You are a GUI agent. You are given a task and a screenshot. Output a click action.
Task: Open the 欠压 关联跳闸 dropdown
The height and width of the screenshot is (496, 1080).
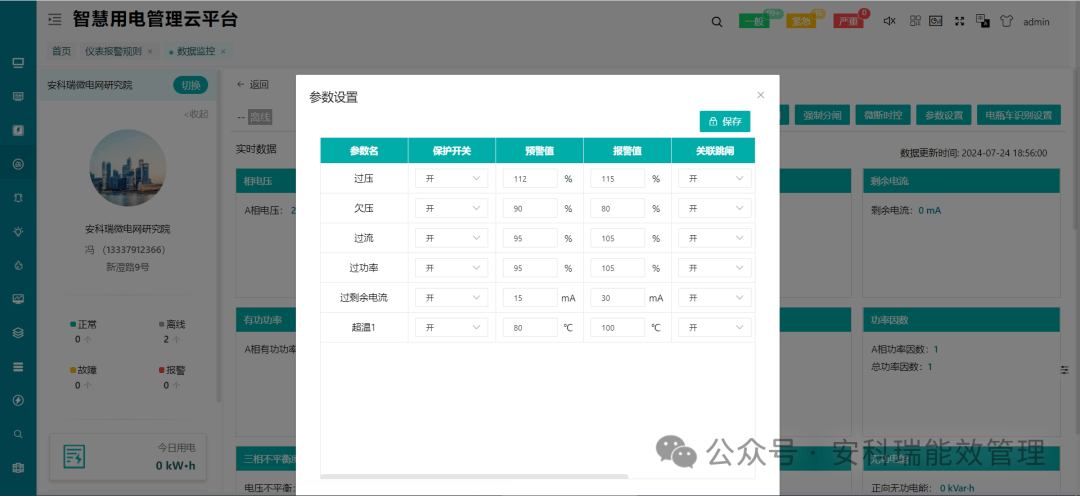click(715, 208)
